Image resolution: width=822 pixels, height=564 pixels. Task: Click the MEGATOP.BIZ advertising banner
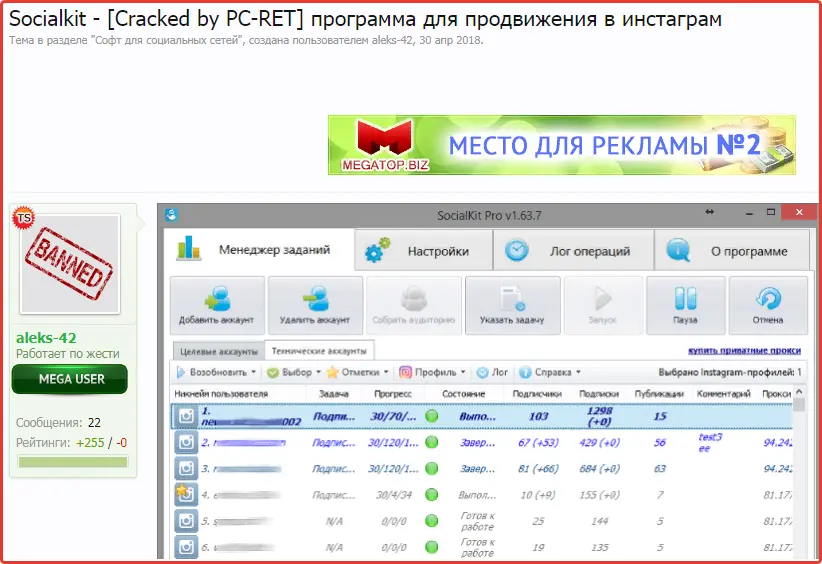click(x=561, y=145)
